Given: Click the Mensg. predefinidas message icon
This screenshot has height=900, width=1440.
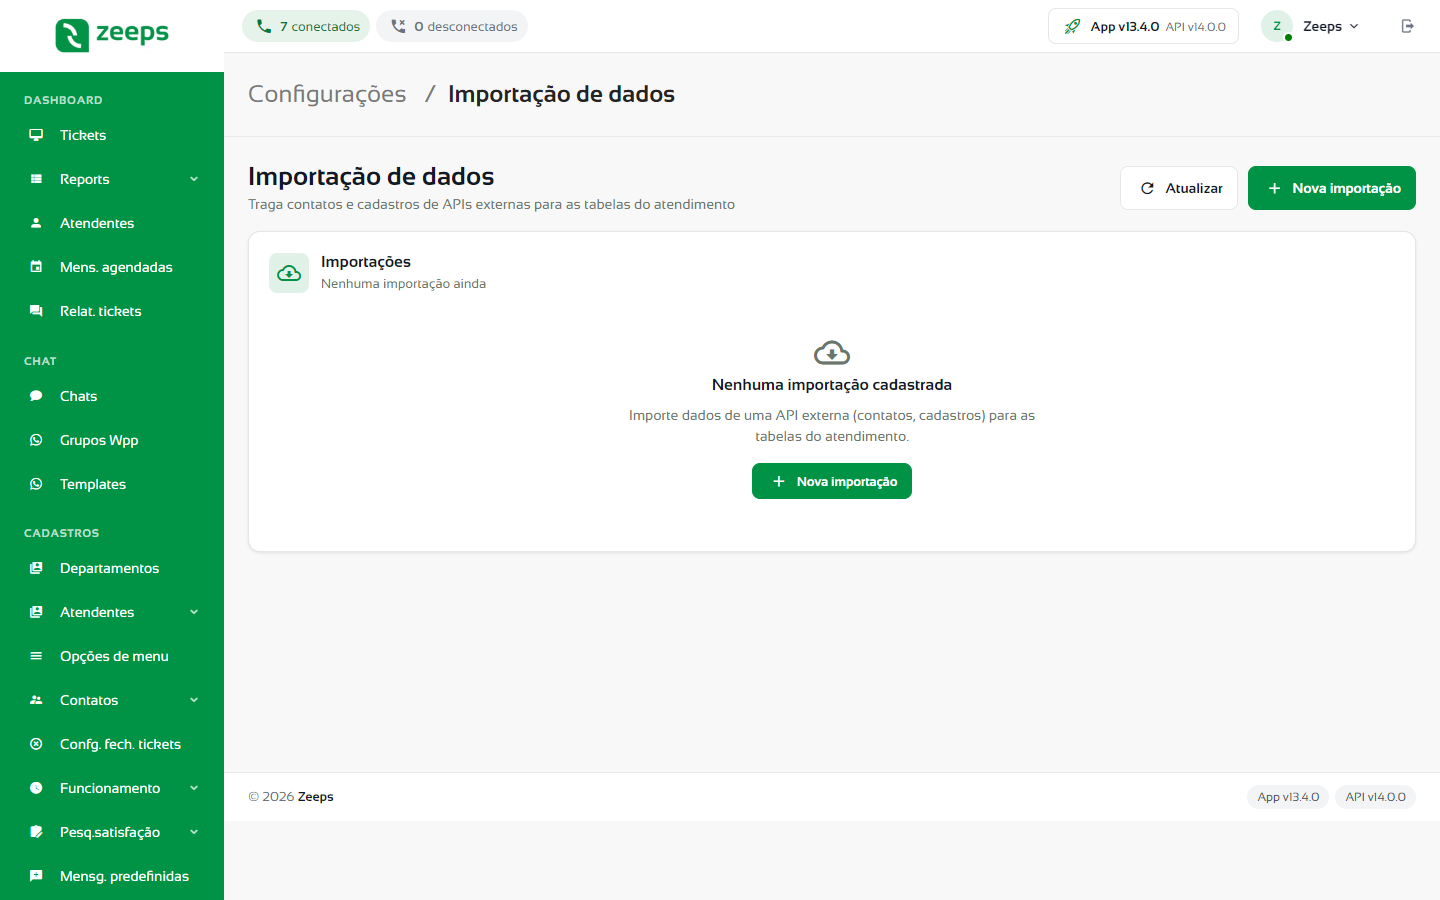Looking at the screenshot, I should (x=36, y=876).
